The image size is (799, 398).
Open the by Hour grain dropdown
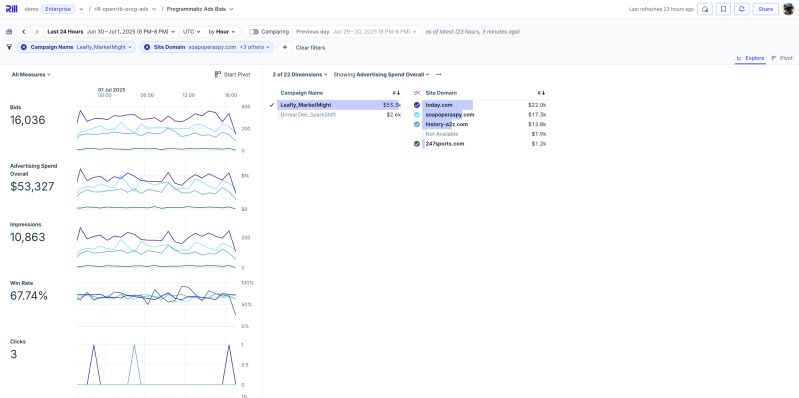click(x=222, y=32)
